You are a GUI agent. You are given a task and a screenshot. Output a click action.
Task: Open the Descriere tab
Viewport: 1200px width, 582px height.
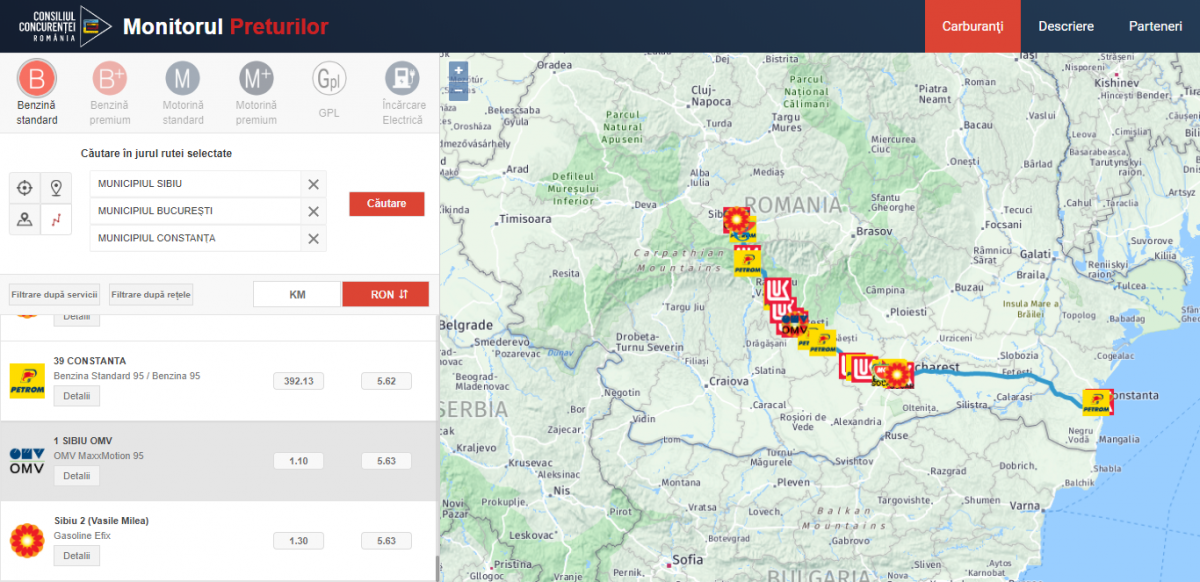(x=1066, y=26)
